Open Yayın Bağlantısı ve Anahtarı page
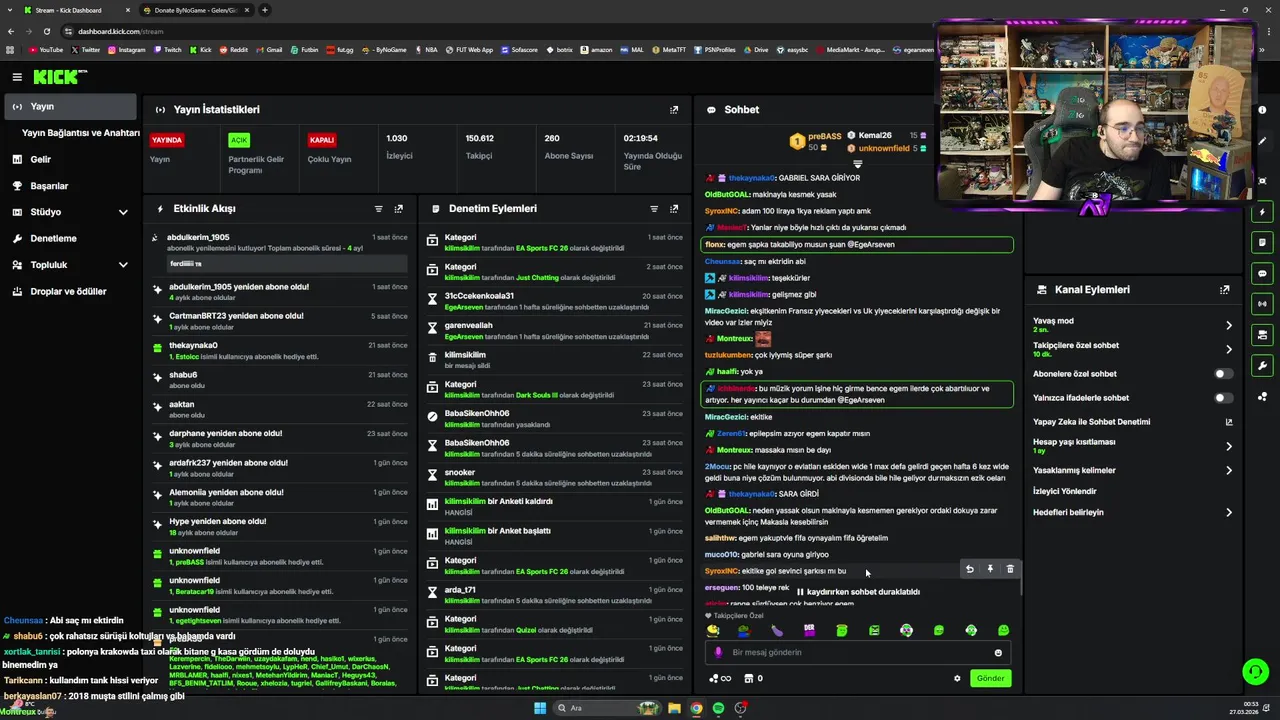1280x720 pixels. (81, 133)
